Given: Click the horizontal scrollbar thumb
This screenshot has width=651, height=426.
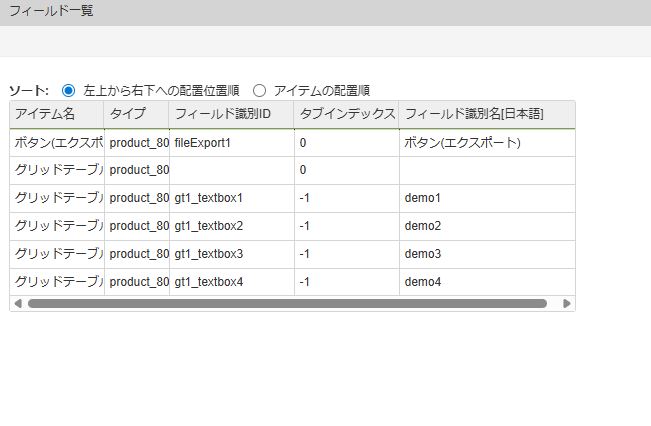Looking at the screenshot, I should pyautogui.click(x=287, y=303).
